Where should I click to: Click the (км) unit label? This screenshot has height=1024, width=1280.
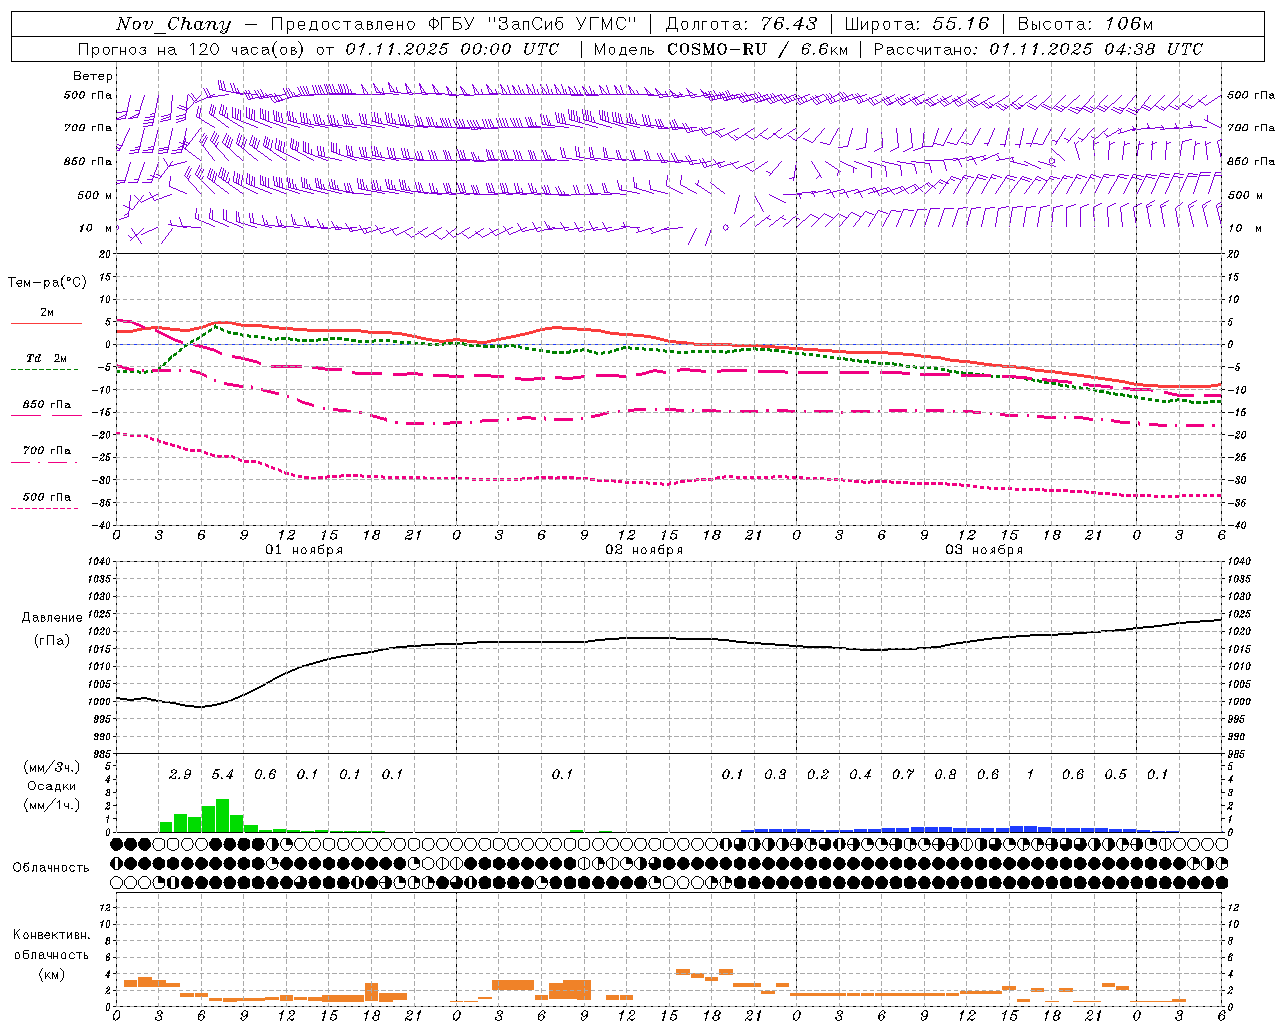(51, 975)
